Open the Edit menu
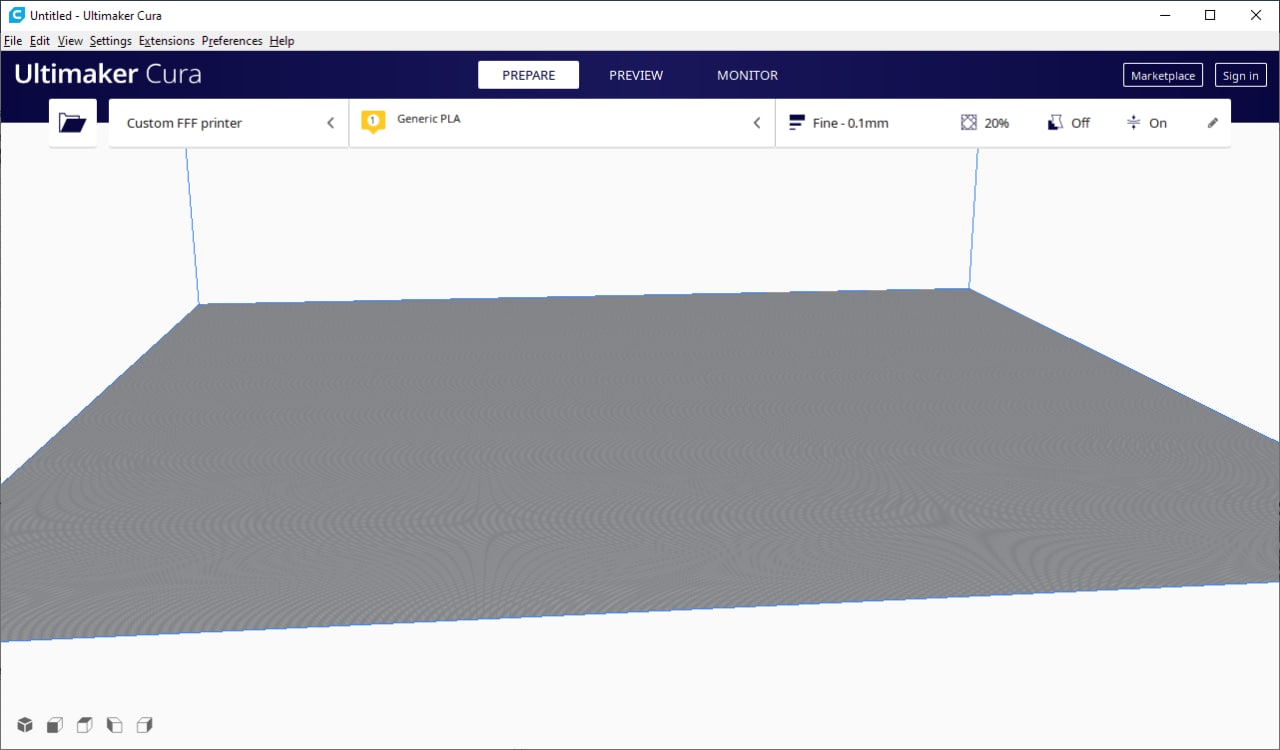This screenshot has height=750, width=1280. click(40, 41)
